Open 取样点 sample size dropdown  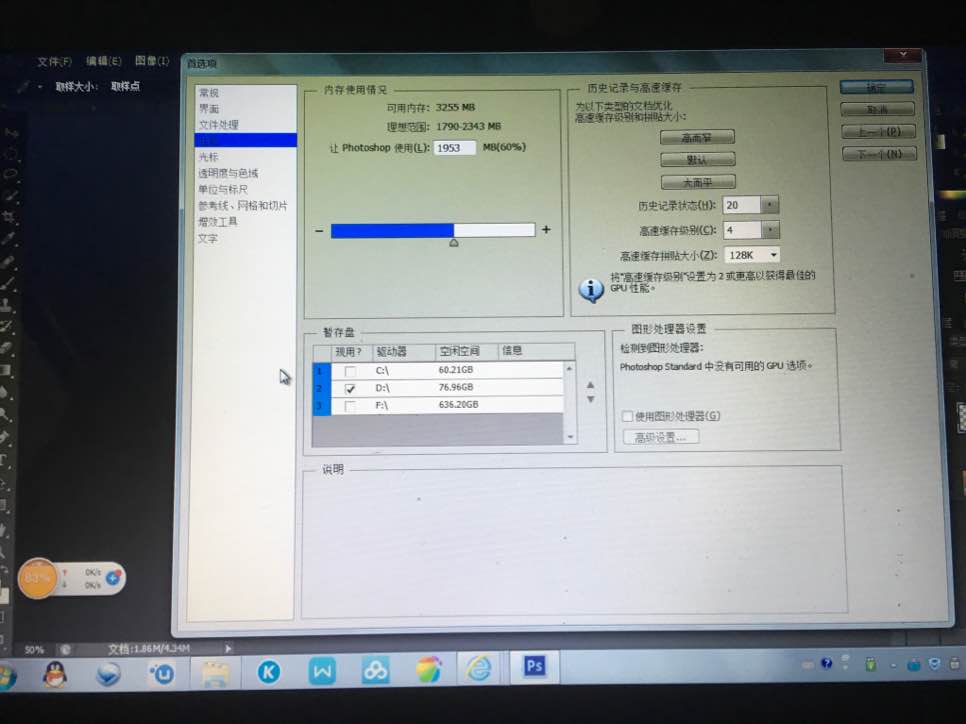[x=125, y=86]
